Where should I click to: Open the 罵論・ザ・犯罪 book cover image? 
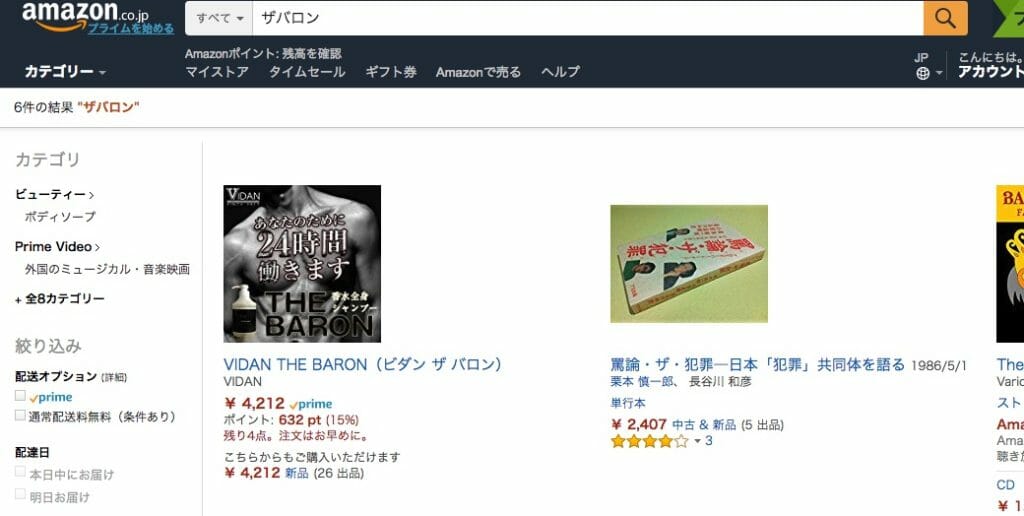tap(689, 264)
